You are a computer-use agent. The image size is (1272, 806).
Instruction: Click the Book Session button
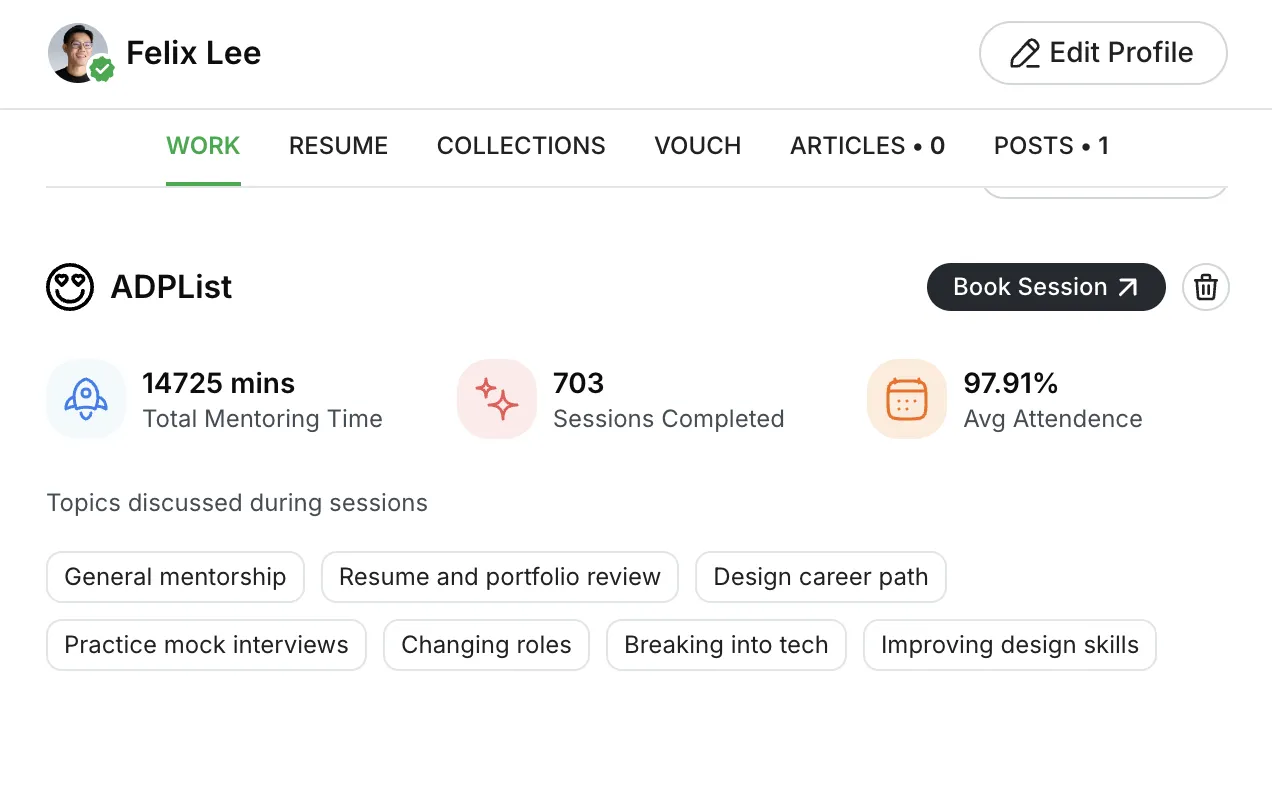point(1046,287)
